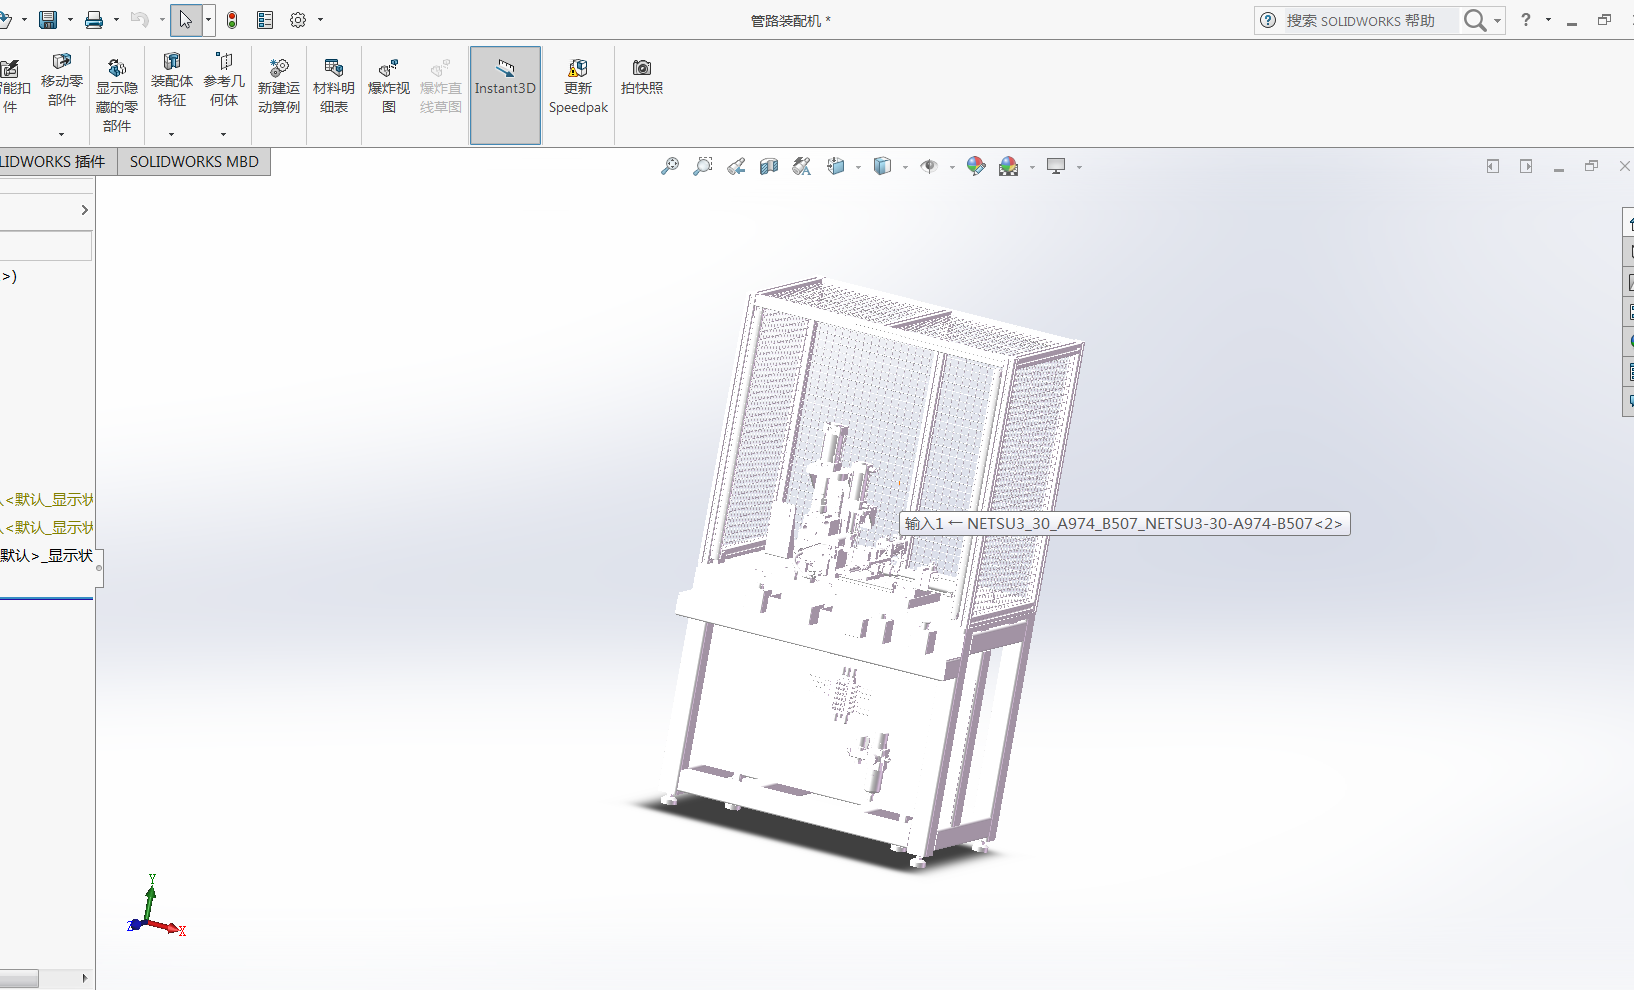Take a snapshot with 拍快照
The width and height of the screenshot is (1634, 990).
click(642, 77)
